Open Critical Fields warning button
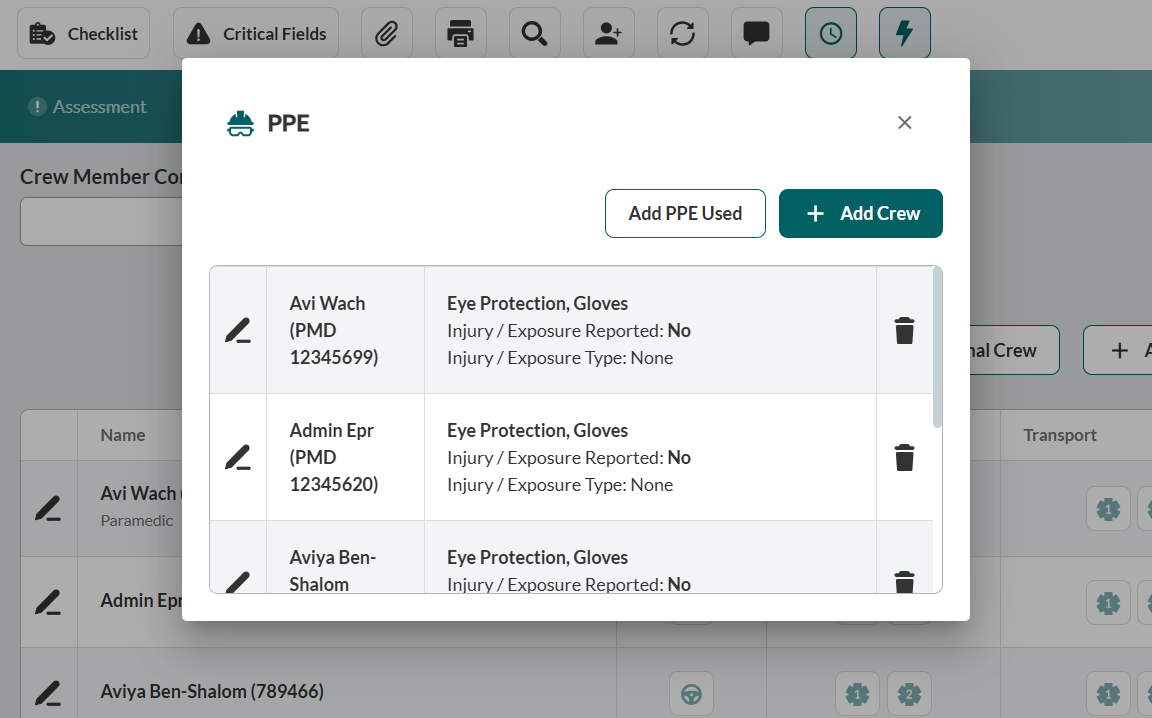The image size is (1152, 718). click(256, 34)
